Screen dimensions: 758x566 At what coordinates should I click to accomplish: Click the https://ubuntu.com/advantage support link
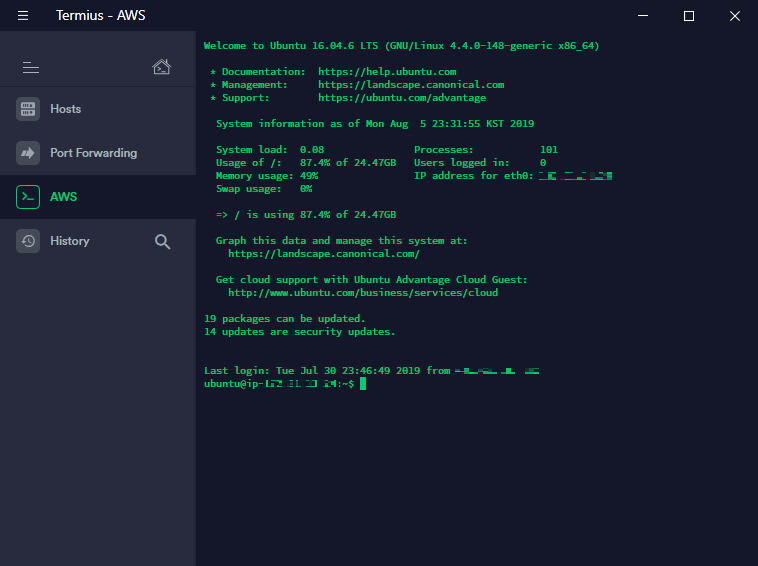pyautogui.click(x=402, y=98)
